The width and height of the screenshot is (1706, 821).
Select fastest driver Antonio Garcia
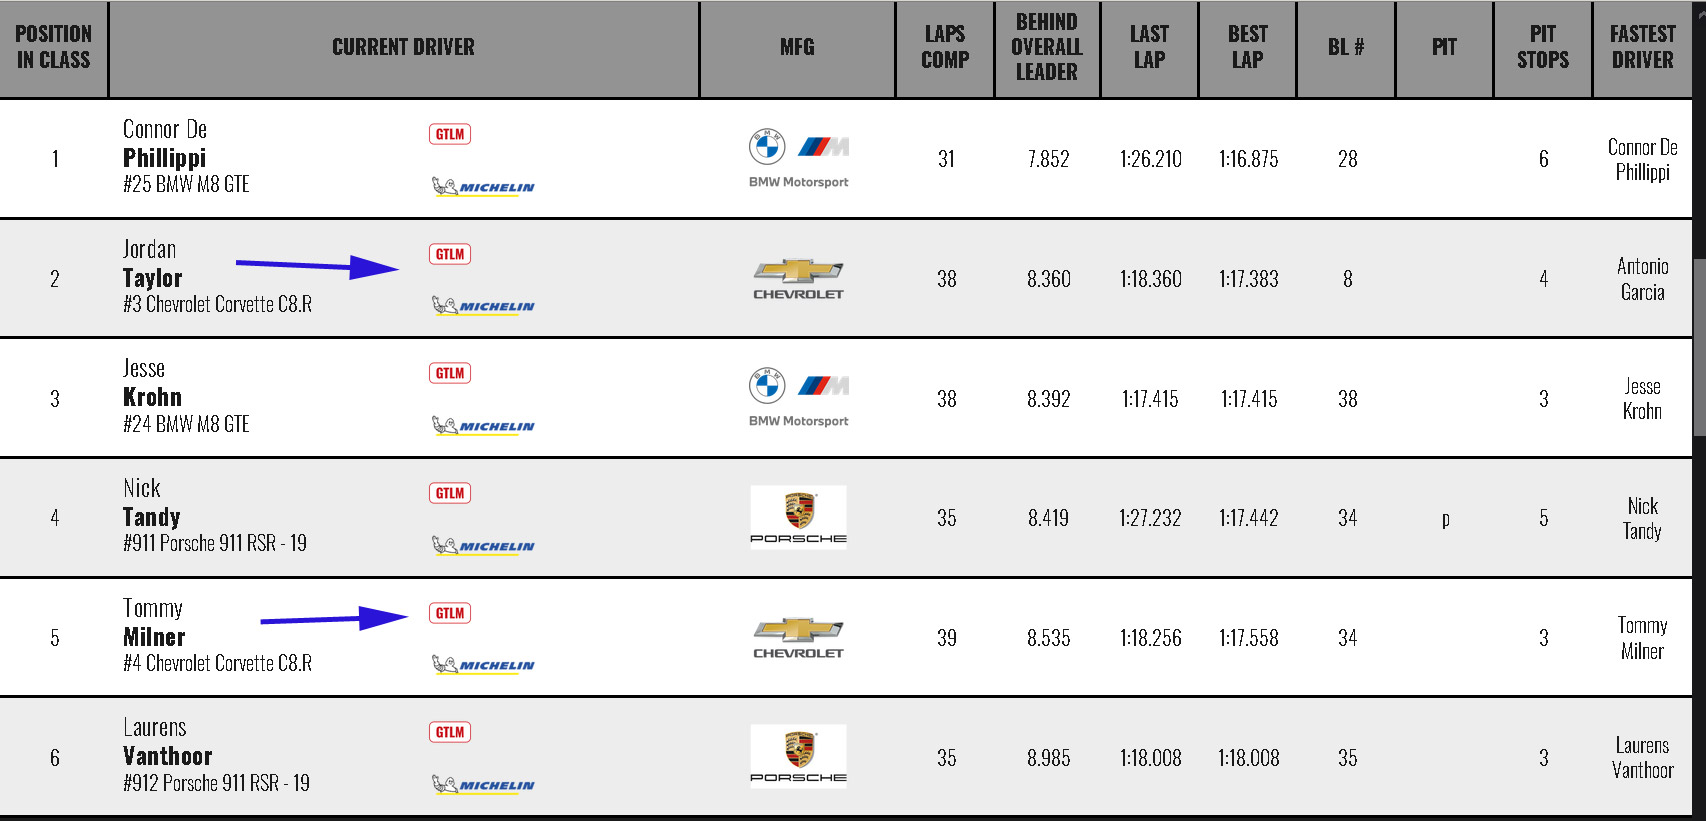click(1642, 279)
